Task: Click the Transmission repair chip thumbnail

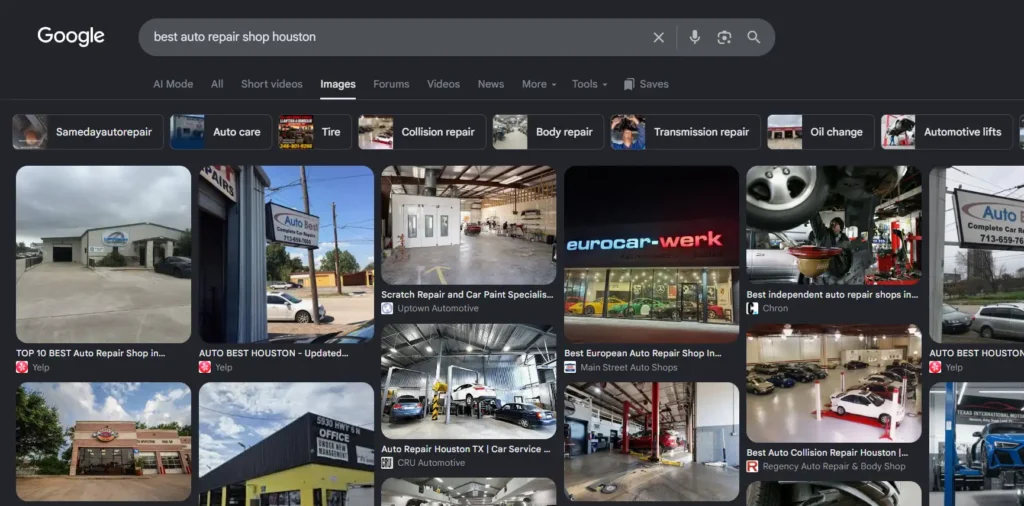Action: [628, 132]
